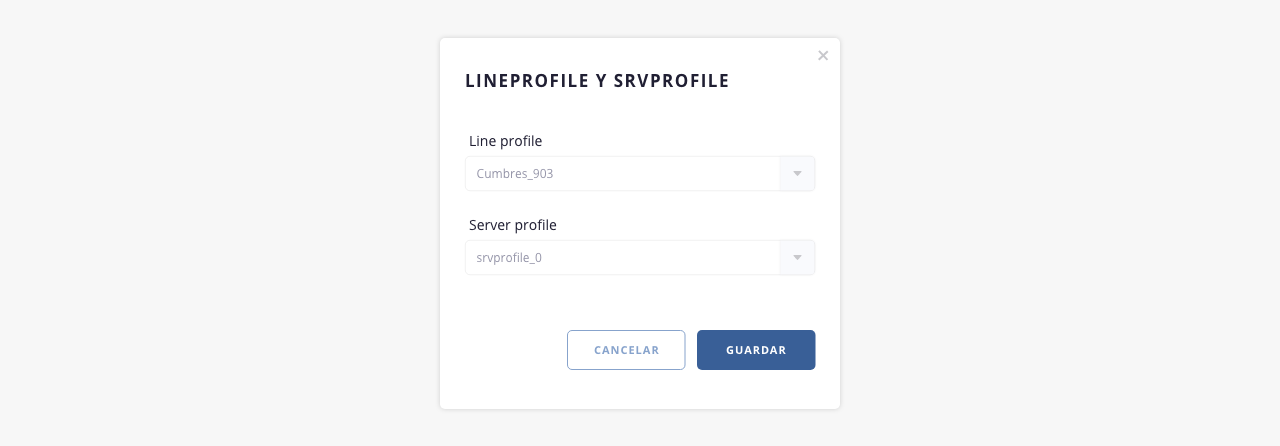Select the Cumbres_903 value text
Viewport: 1280px width, 446px height.
(515, 174)
